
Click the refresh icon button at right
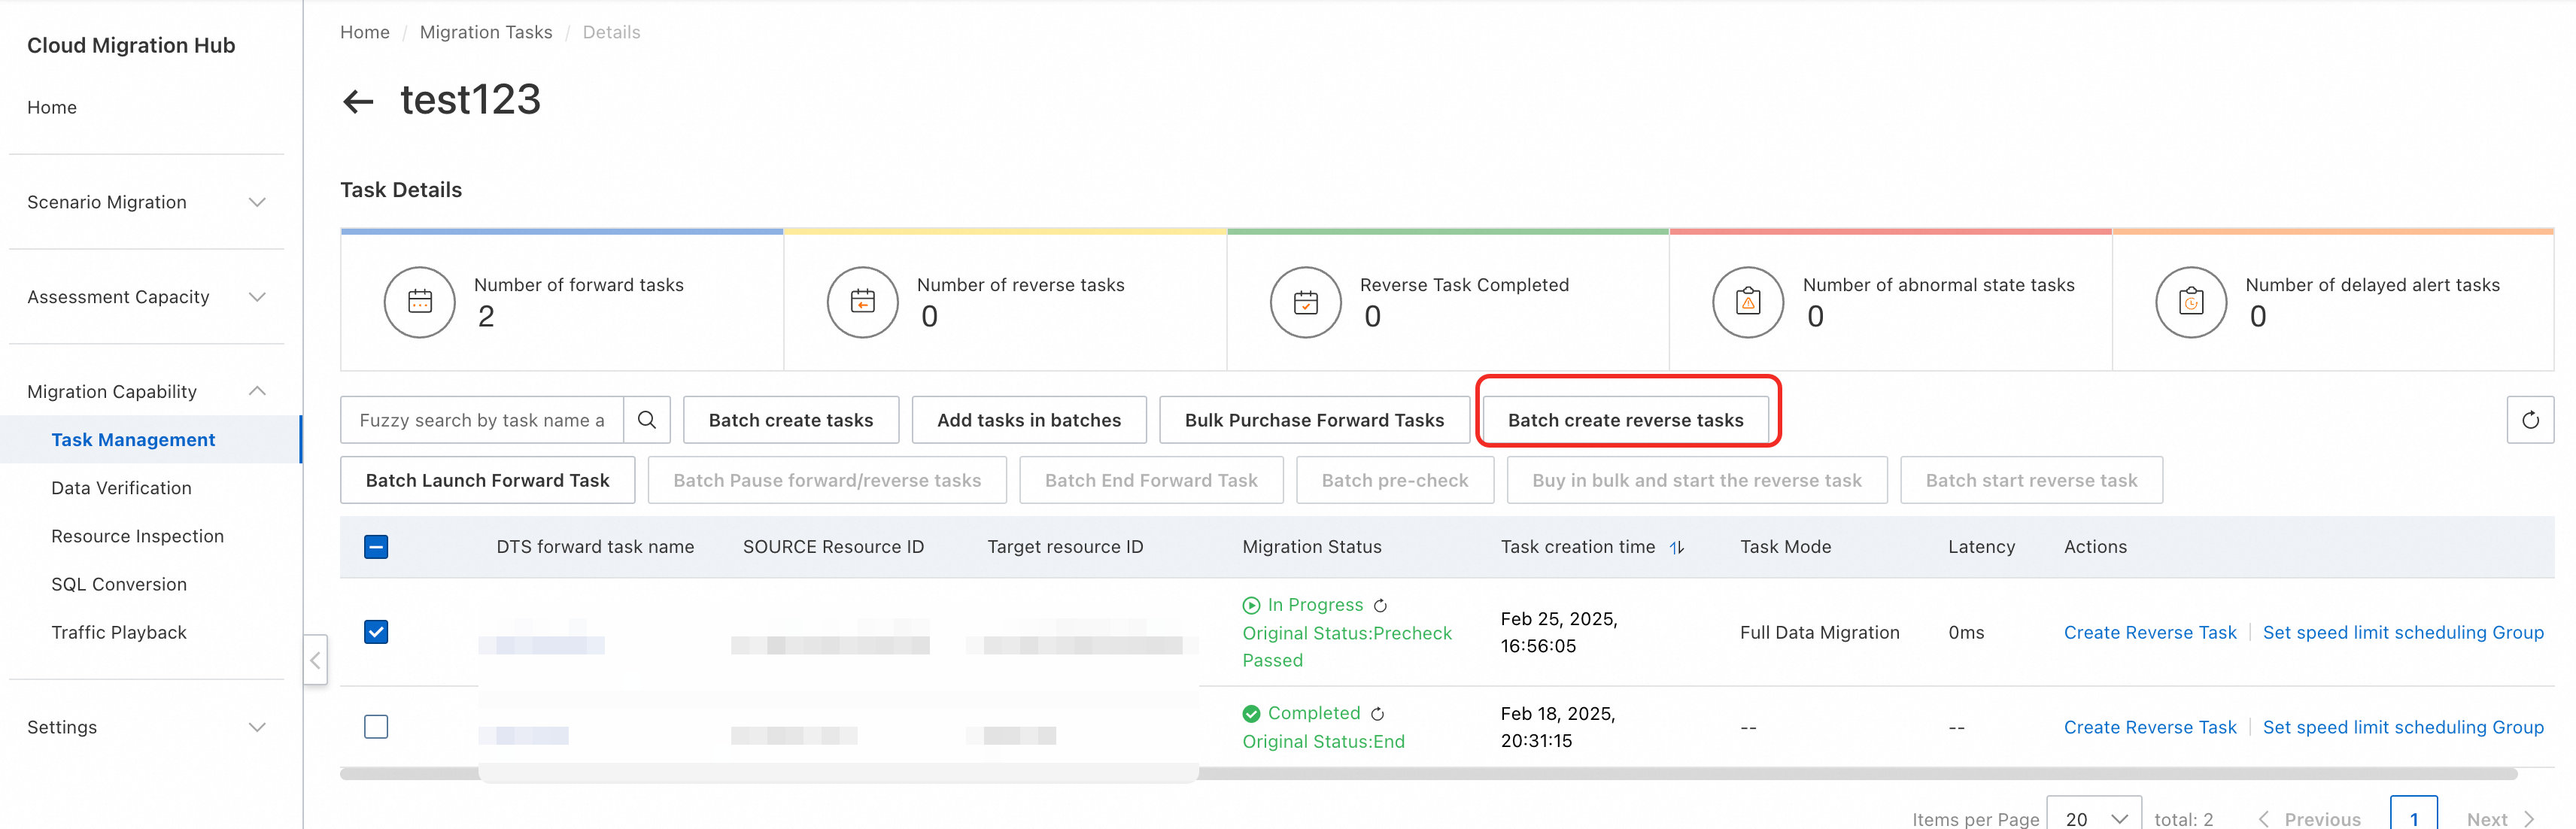pyautogui.click(x=2529, y=420)
